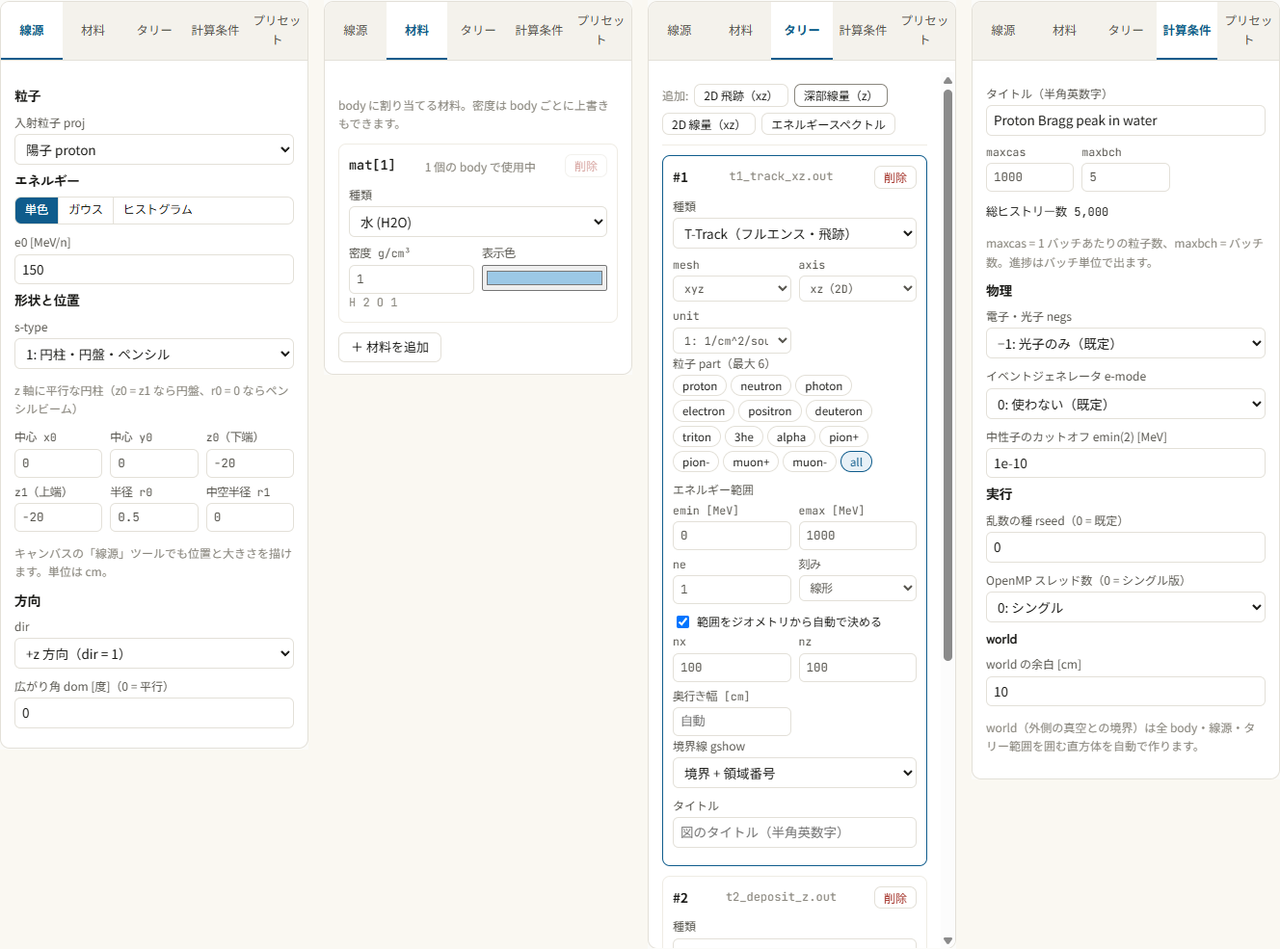Click the 乱数の種 rseed input field
1280x949 pixels.
click(x=1126, y=547)
